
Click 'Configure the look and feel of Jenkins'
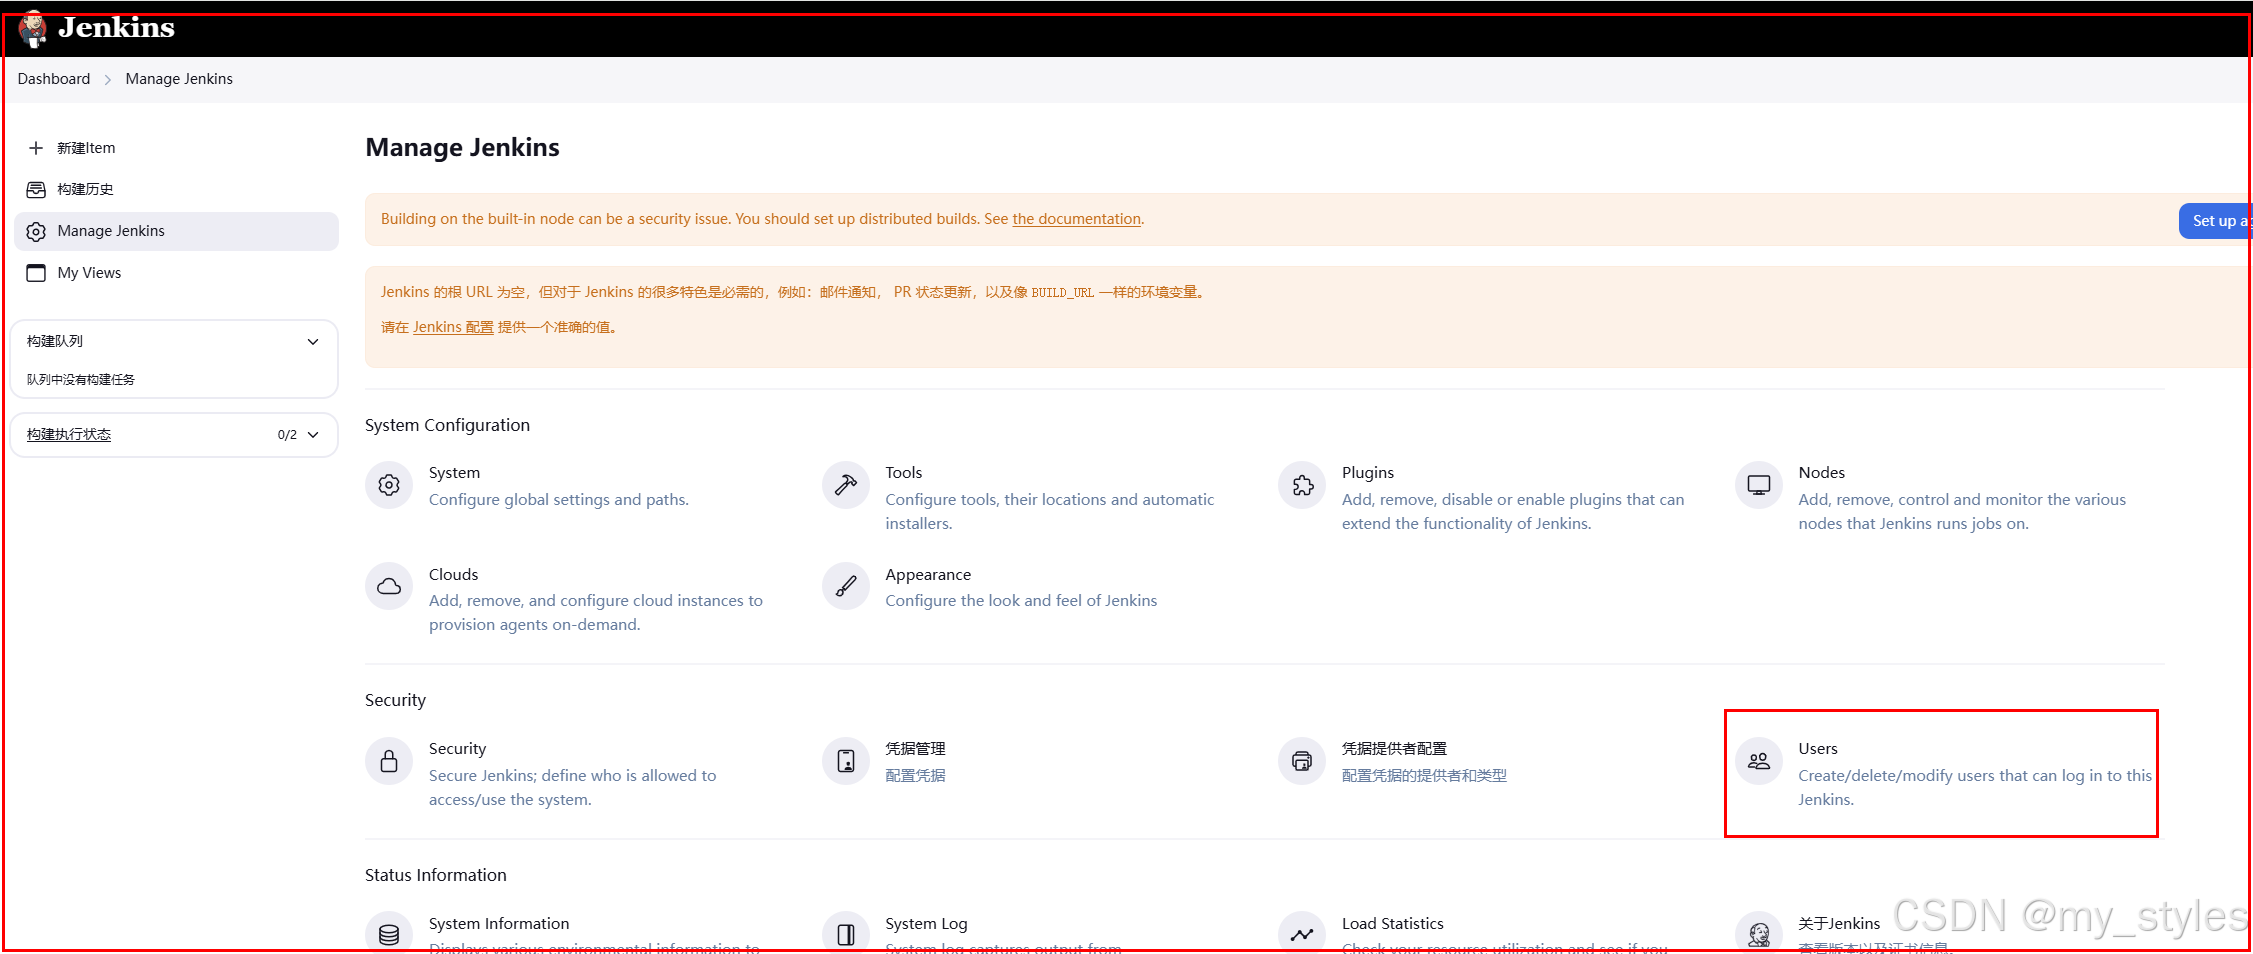[1021, 601]
